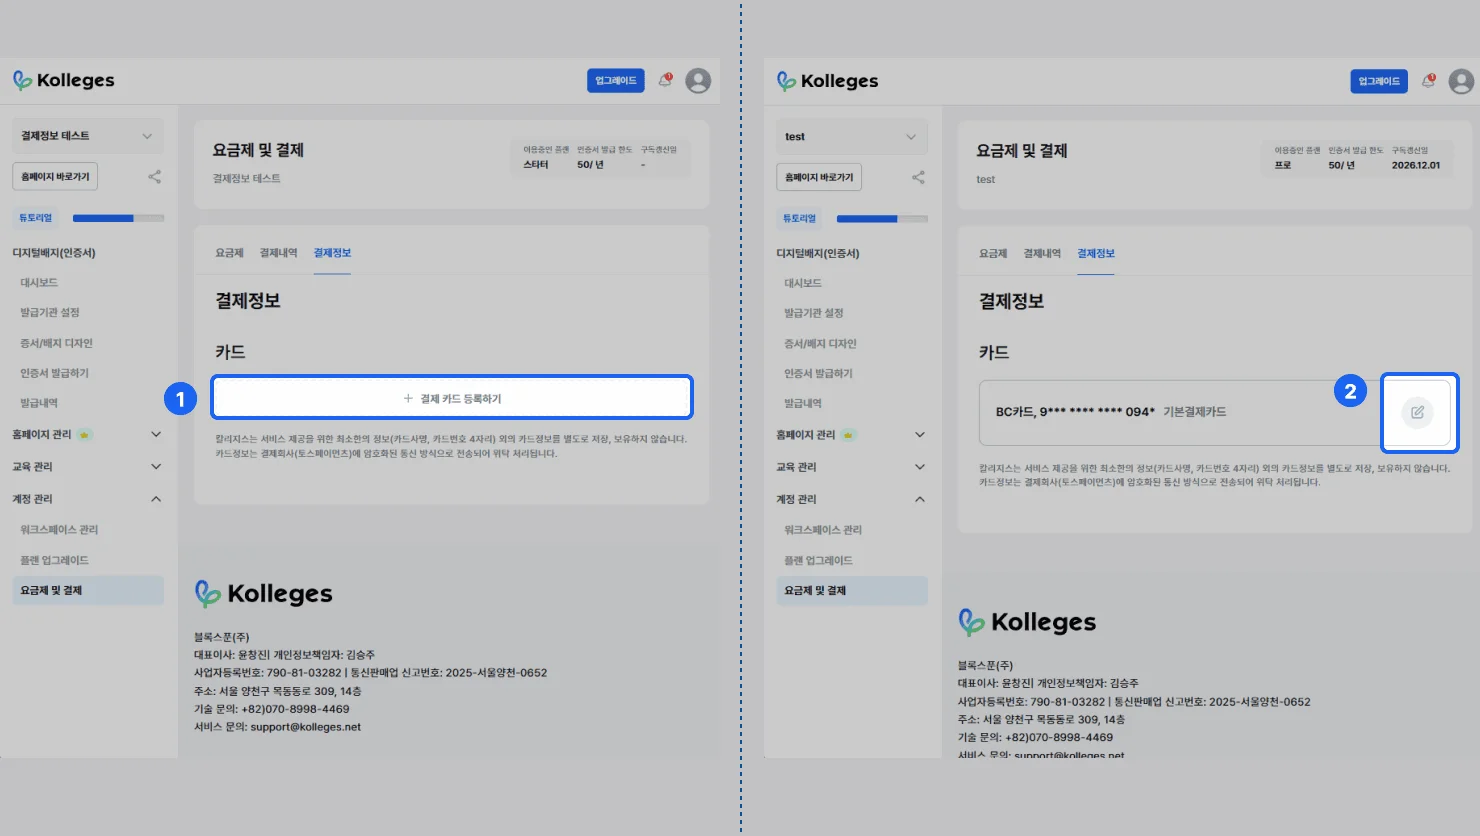Screen dimensions: 1480x836
Task: Click 업그레이드 button in test workspace header
Action: point(1378,81)
